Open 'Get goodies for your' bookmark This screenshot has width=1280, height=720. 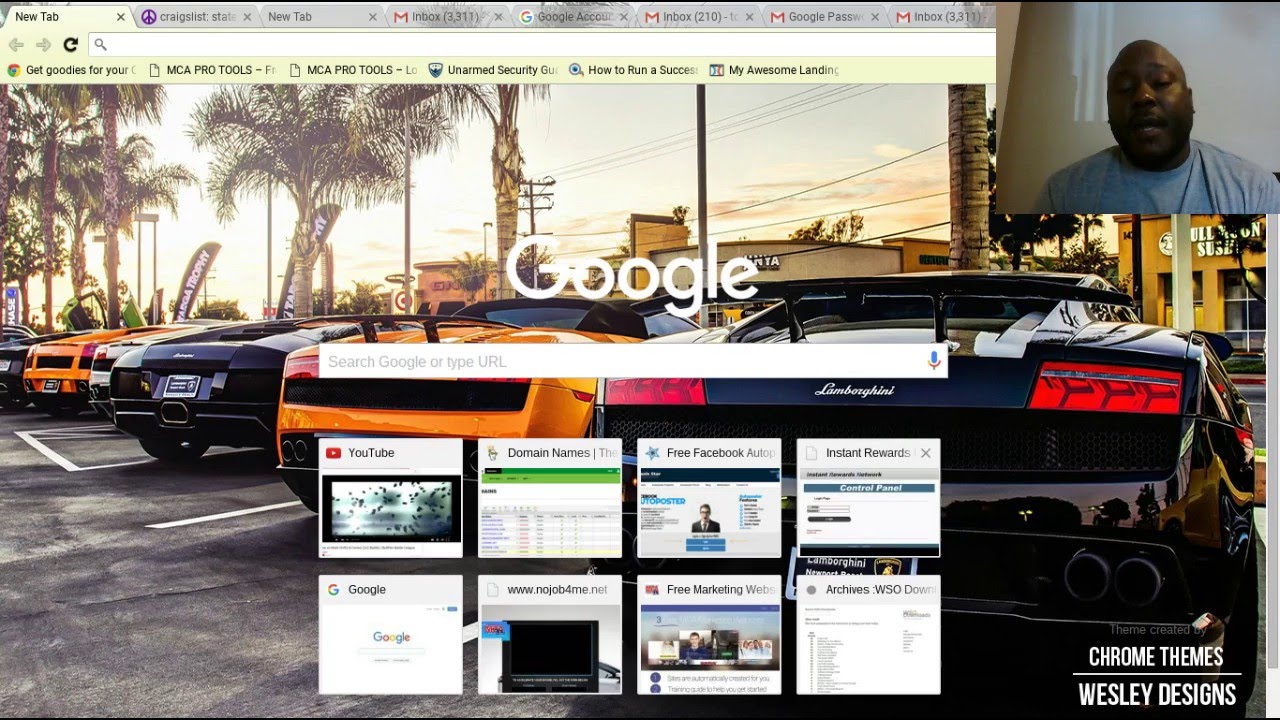(x=70, y=70)
